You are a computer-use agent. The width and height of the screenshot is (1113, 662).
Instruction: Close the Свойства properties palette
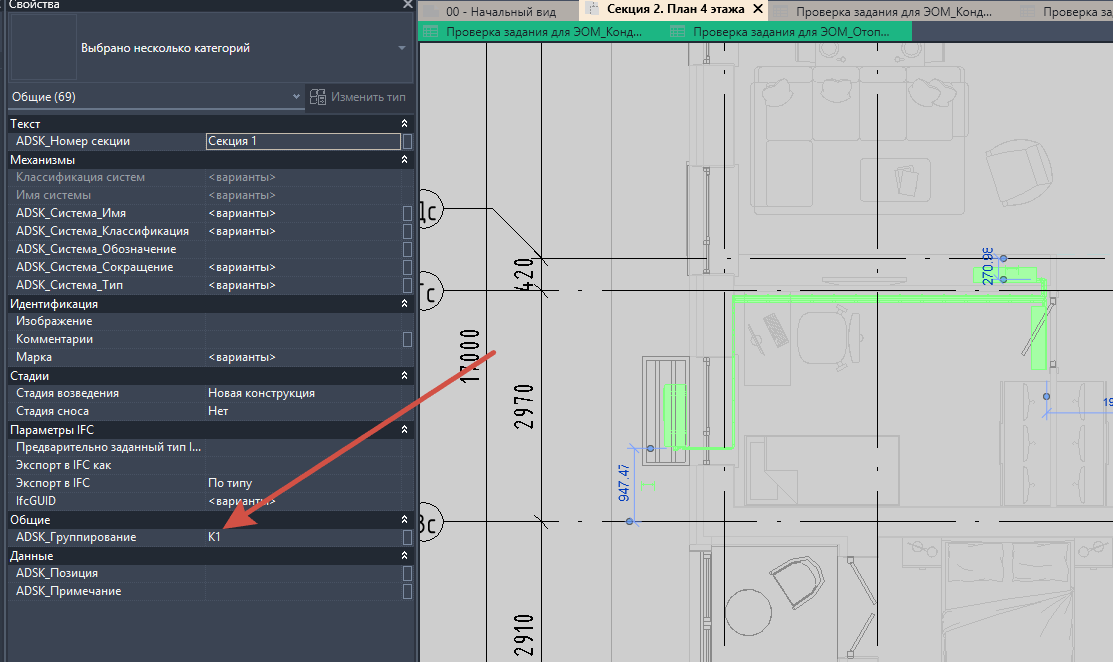coord(407,4)
